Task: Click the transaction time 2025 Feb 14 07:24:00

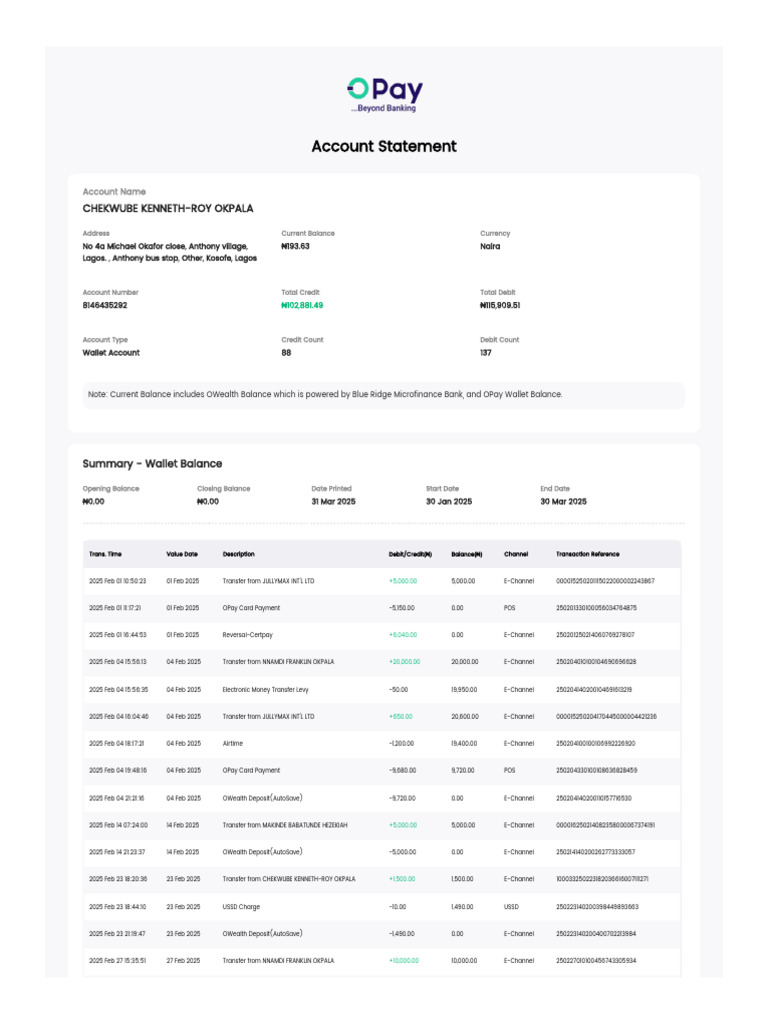Action: (x=118, y=825)
